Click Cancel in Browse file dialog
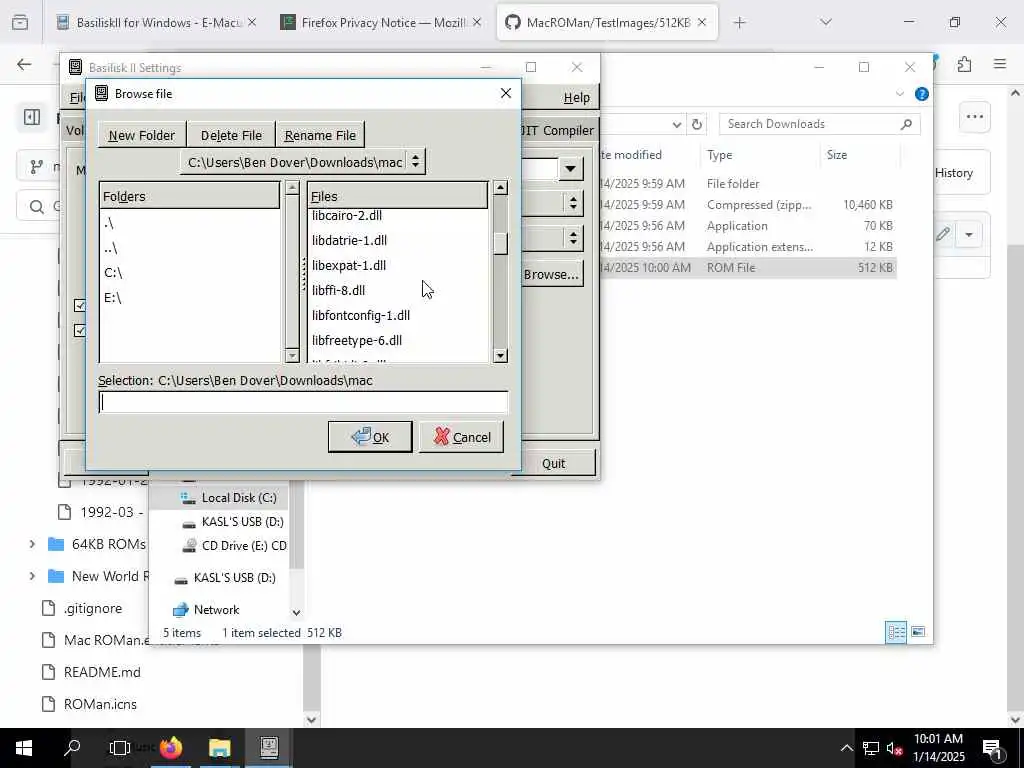Image resolution: width=1024 pixels, height=768 pixels. point(461,437)
